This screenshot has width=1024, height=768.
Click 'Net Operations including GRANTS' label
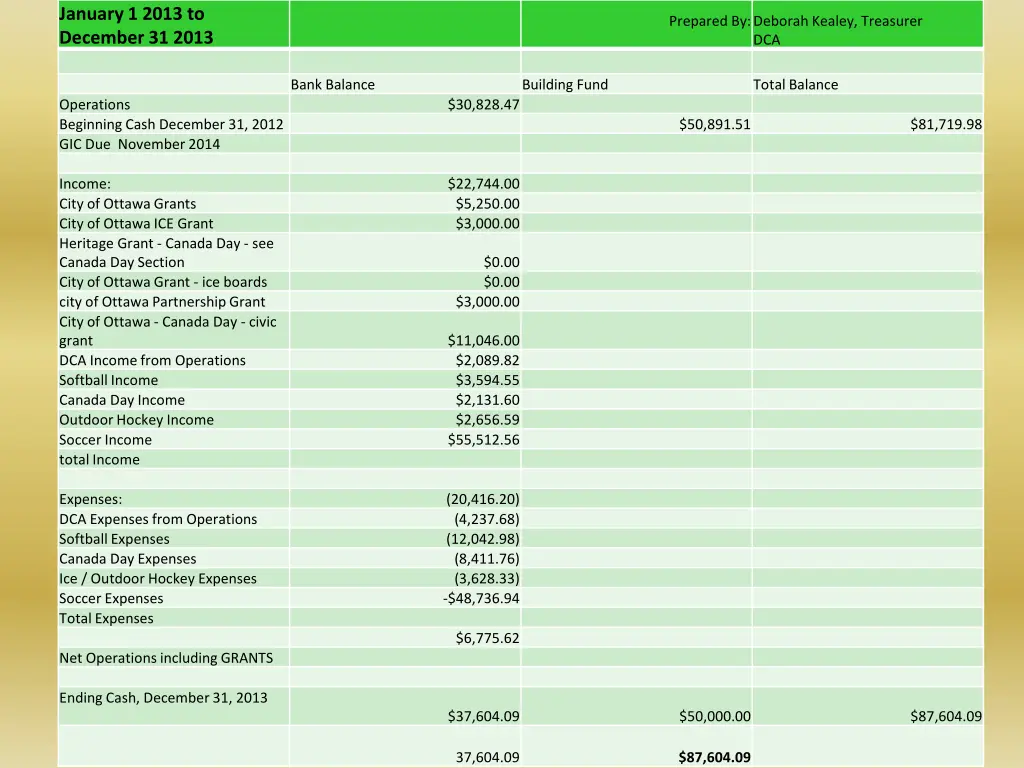pyautogui.click(x=166, y=658)
